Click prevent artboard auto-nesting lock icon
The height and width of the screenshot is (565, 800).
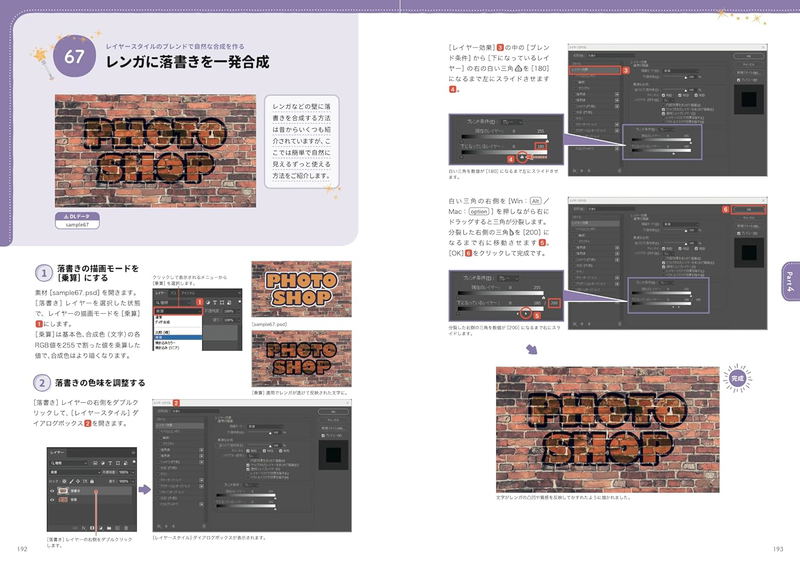pos(85,481)
